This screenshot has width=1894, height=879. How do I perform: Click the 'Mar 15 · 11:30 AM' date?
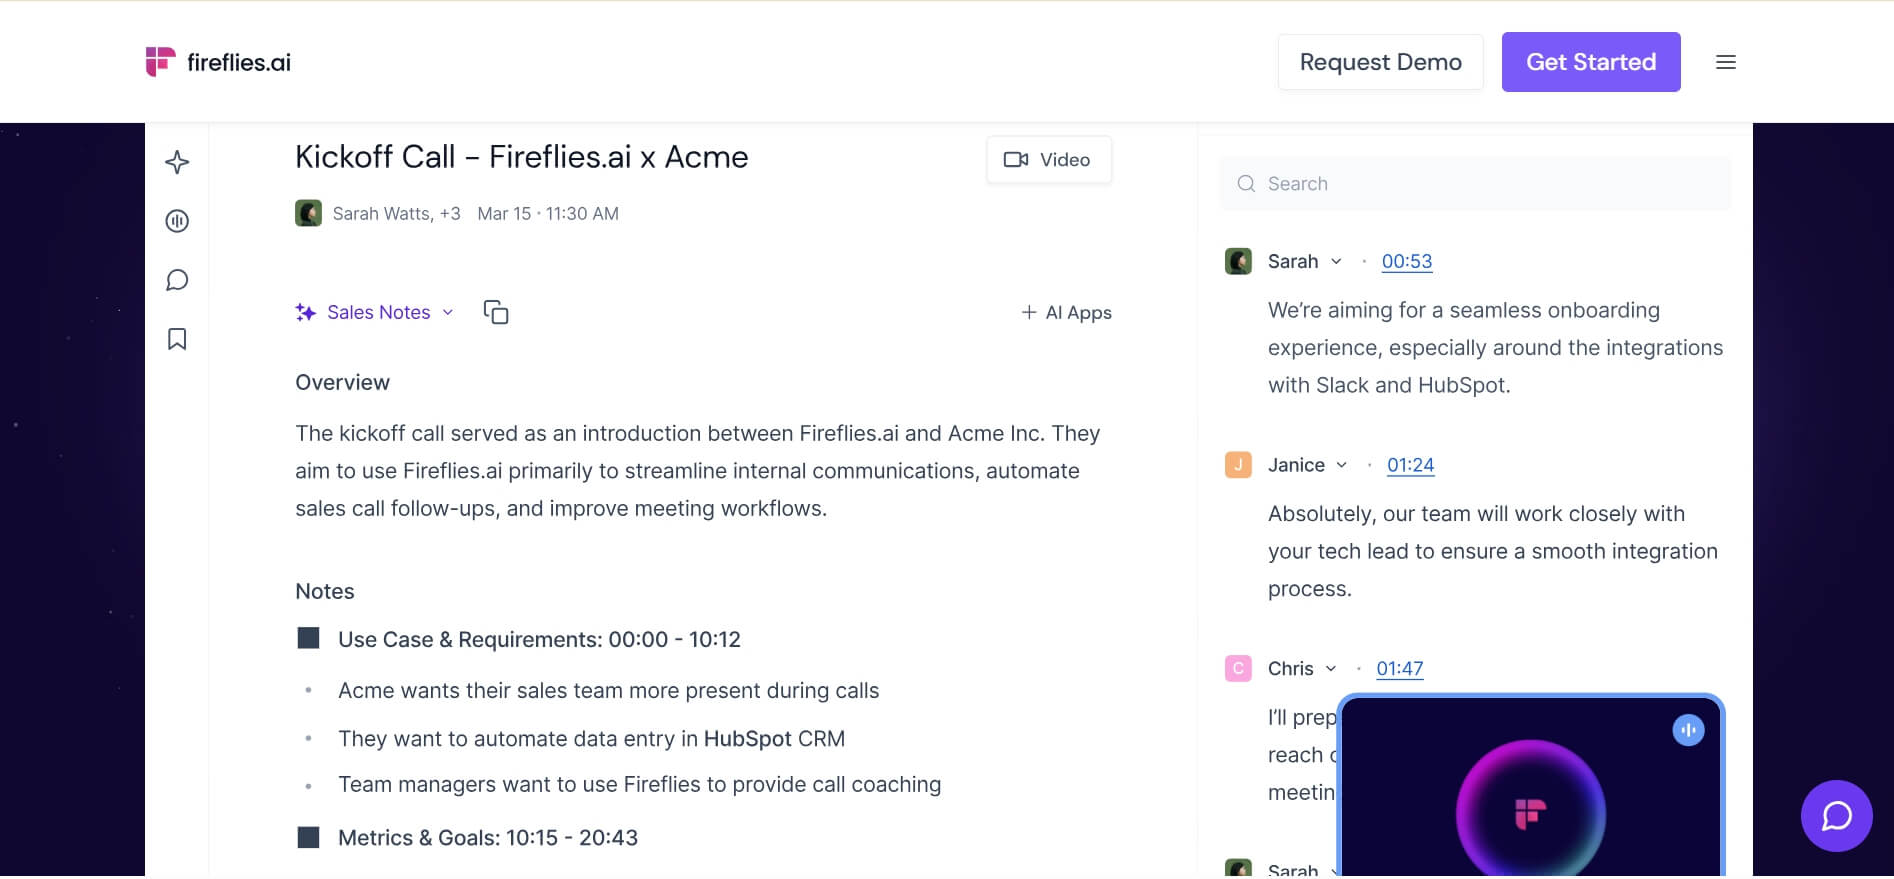click(x=548, y=214)
